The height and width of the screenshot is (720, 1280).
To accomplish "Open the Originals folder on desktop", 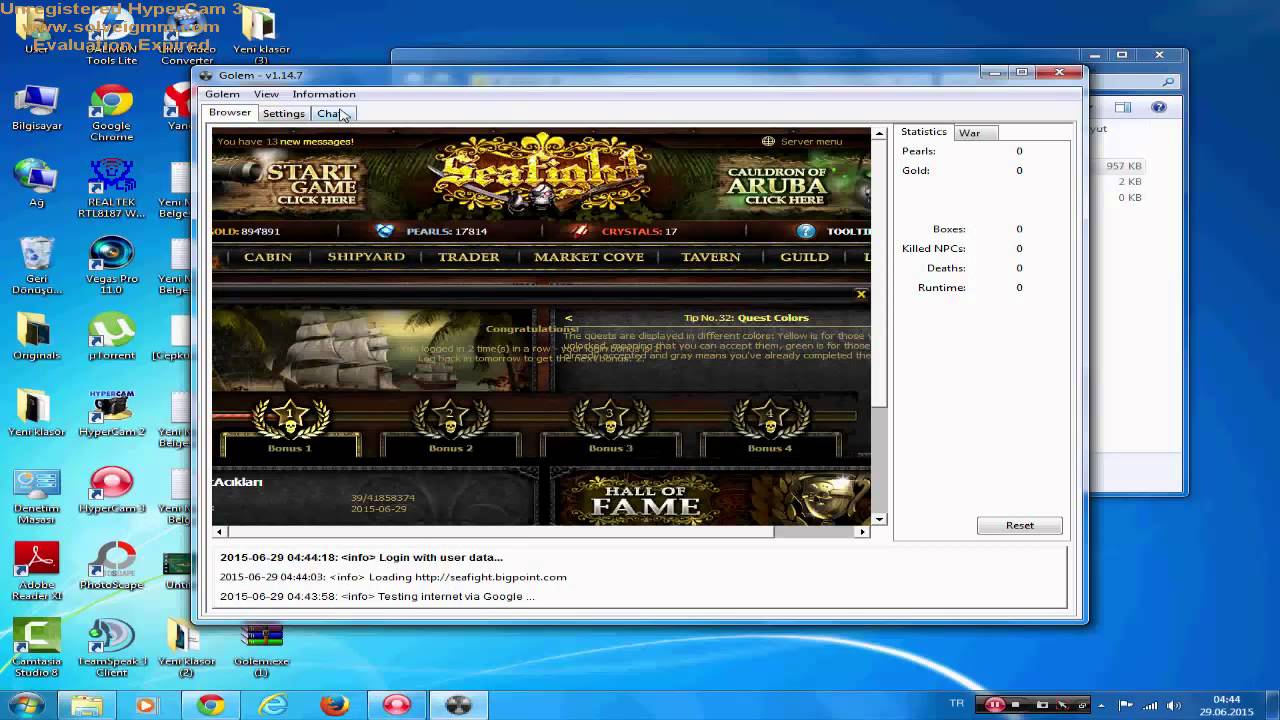I will point(37,336).
